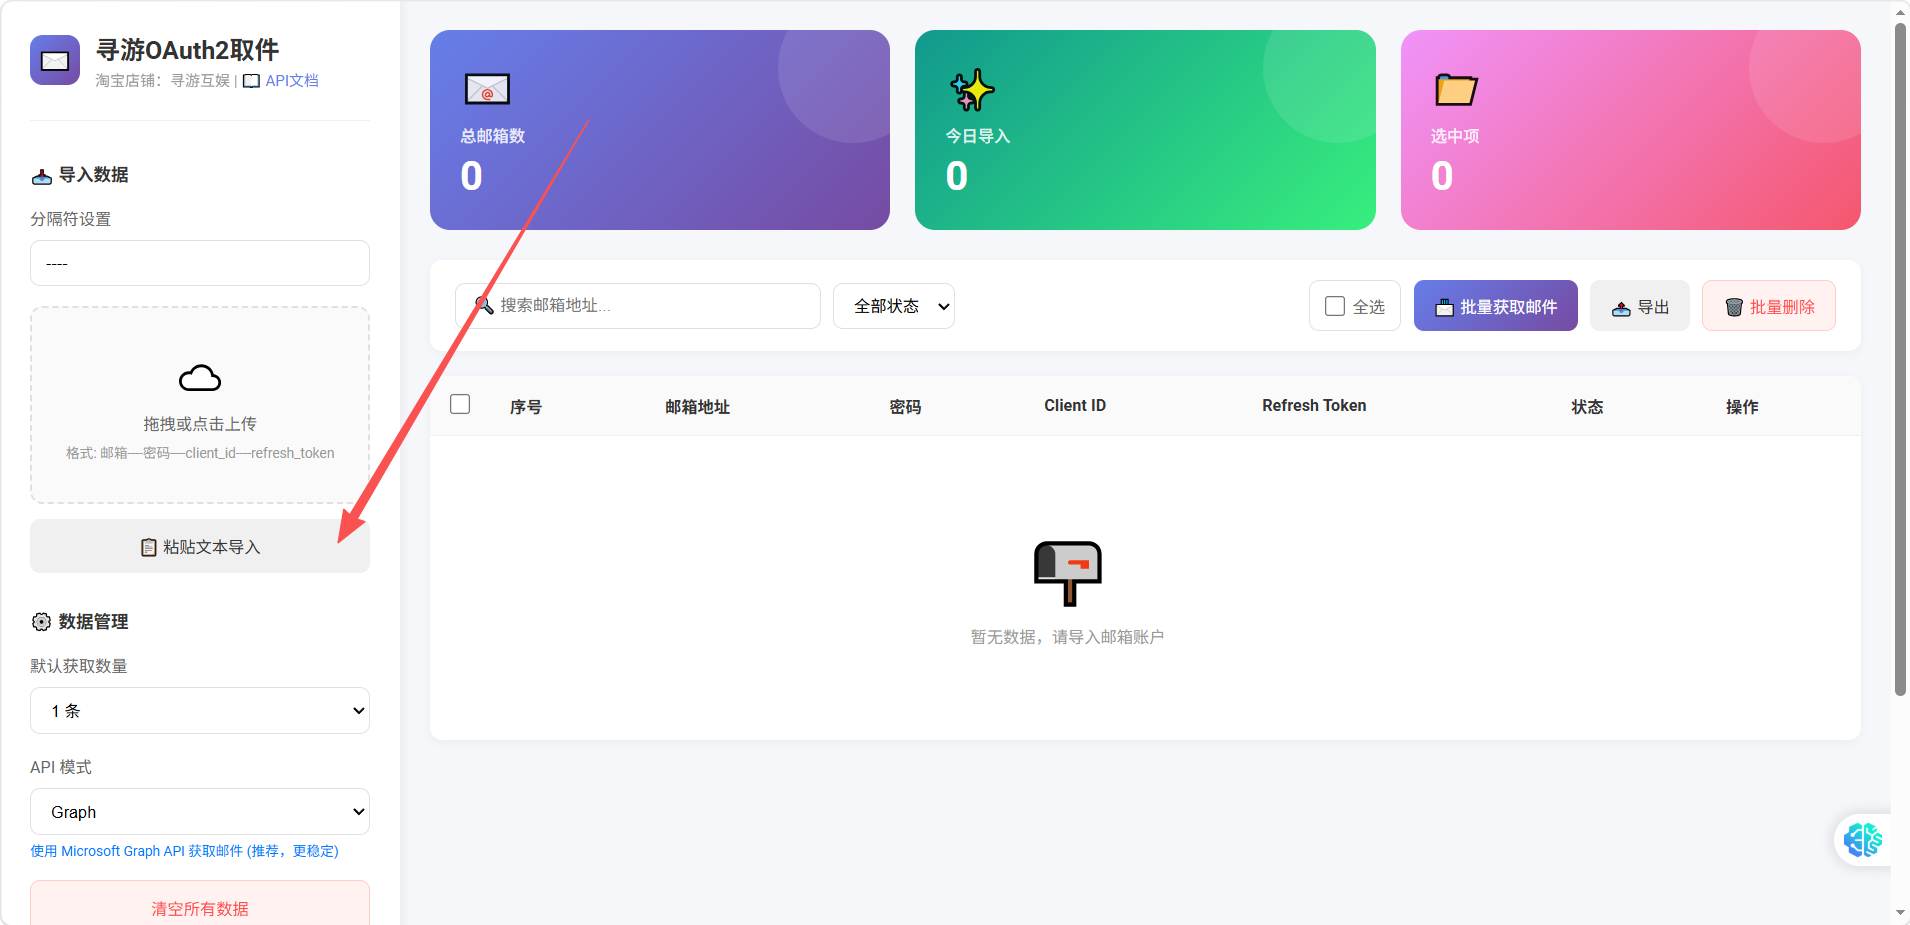The height and width of the screenshot is (925, 1910).
Task: Focus the 搜索邮箱地址 search field
Action: pos(638,306)
